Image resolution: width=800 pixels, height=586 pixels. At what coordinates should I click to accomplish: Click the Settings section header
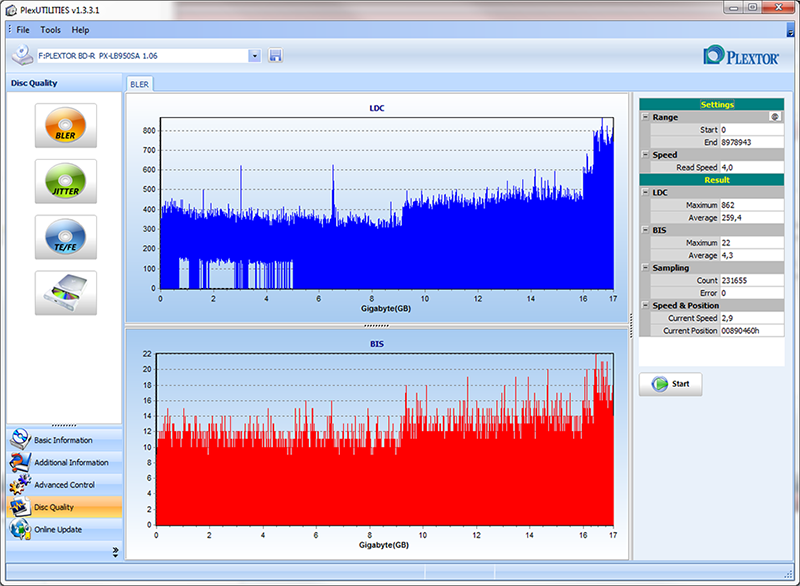[712, 104]
